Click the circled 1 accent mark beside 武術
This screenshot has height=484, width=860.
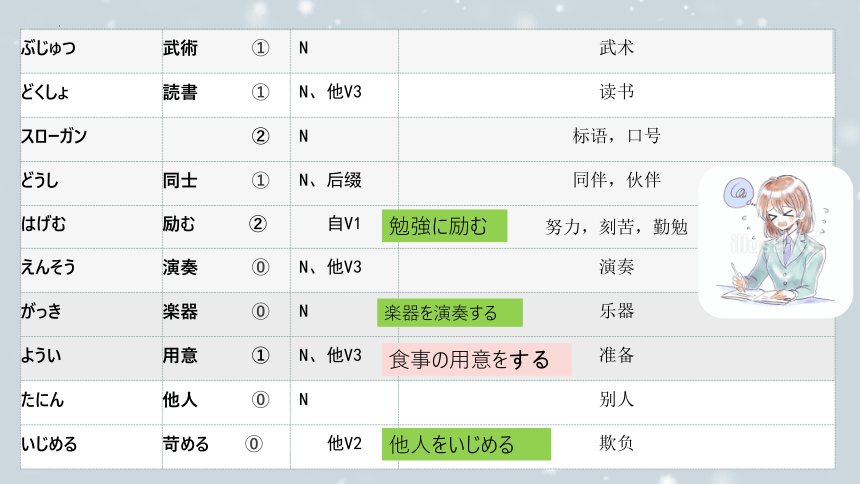[x=261, y=48]
